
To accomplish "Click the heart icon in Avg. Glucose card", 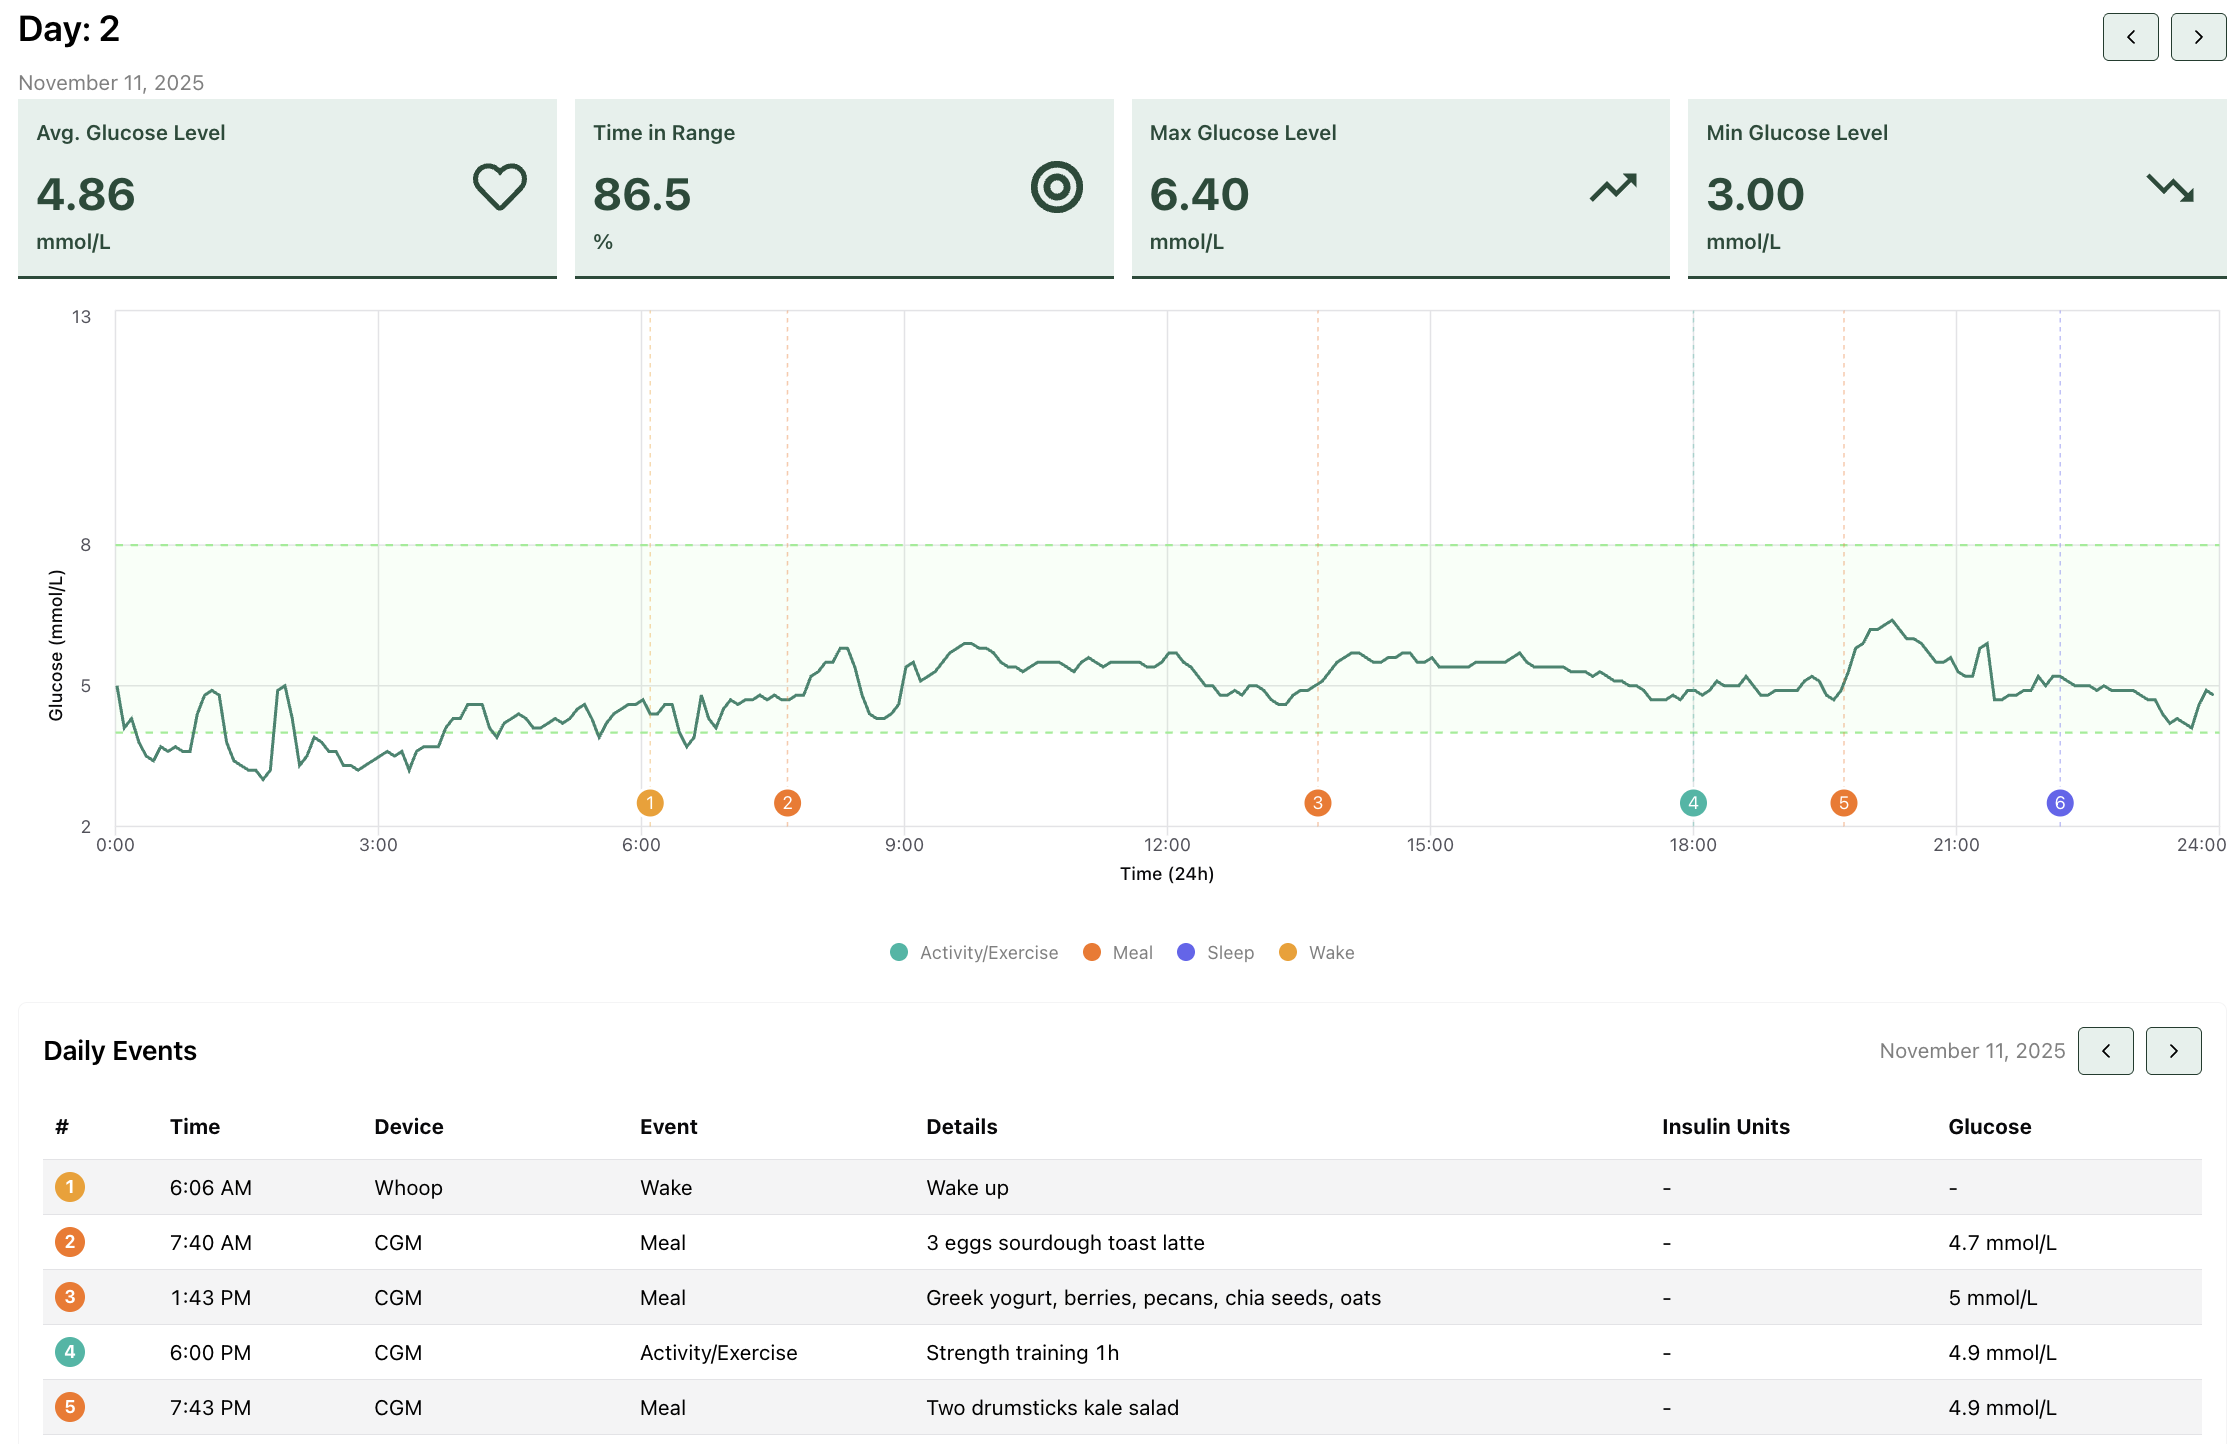I will click(x=499, y=187).
